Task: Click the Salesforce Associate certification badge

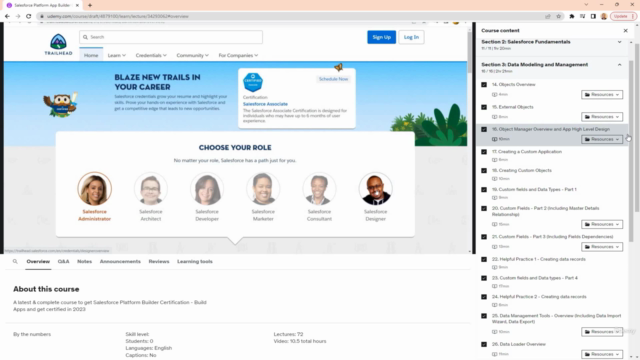Action: click(253, 82)
